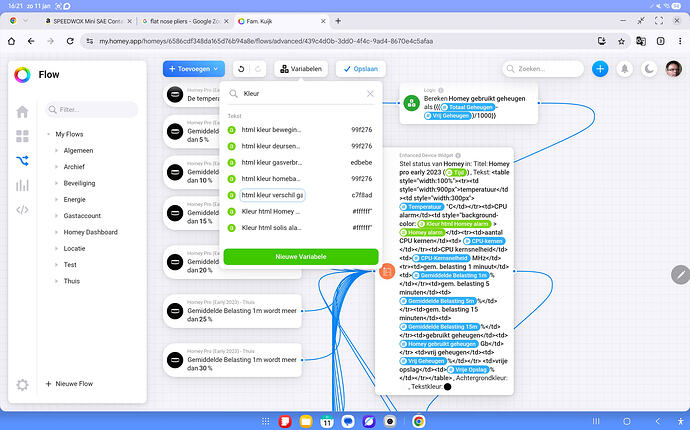The height and width of the screenshot is (430, 690).
Task: Click the black Tekstkleur color swatch
Action: (x=448, y=387)
